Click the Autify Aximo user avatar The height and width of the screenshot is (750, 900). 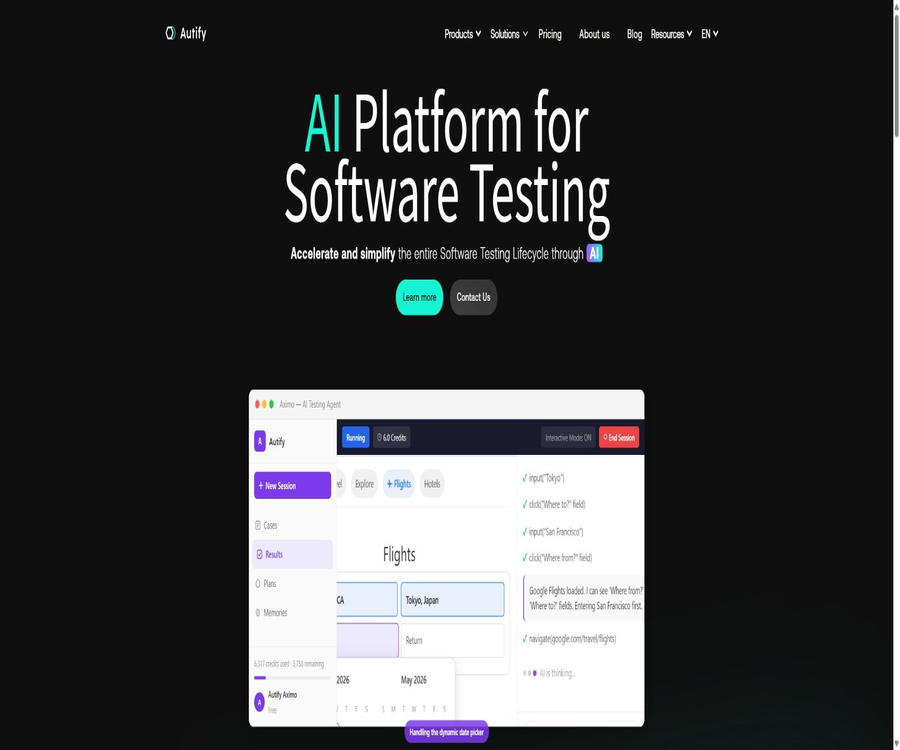click(259, 702)
